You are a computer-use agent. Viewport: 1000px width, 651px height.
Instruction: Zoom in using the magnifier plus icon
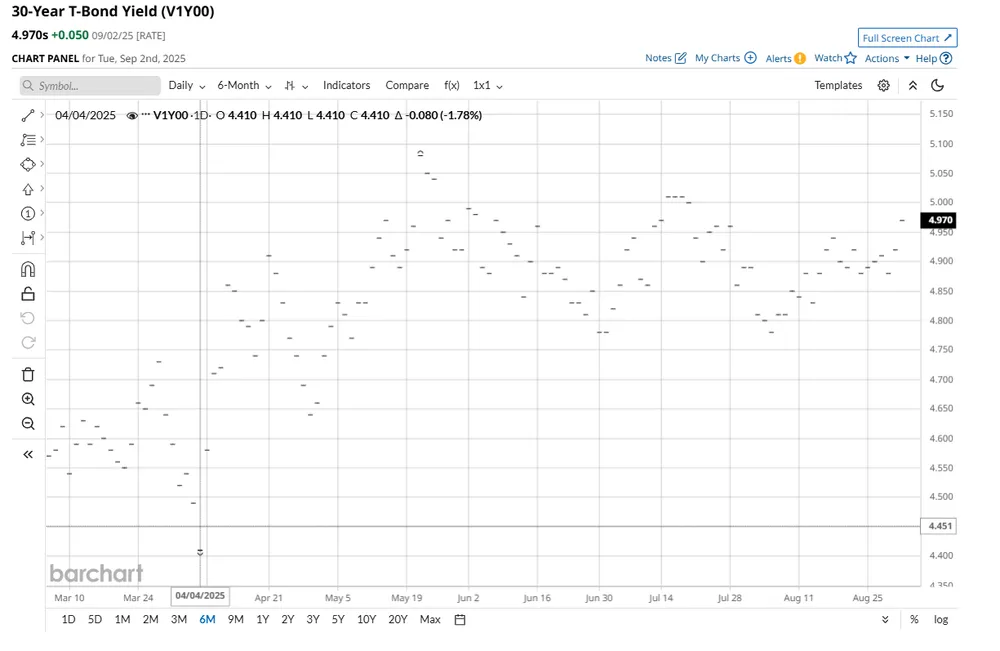click(x=27, y=399)
